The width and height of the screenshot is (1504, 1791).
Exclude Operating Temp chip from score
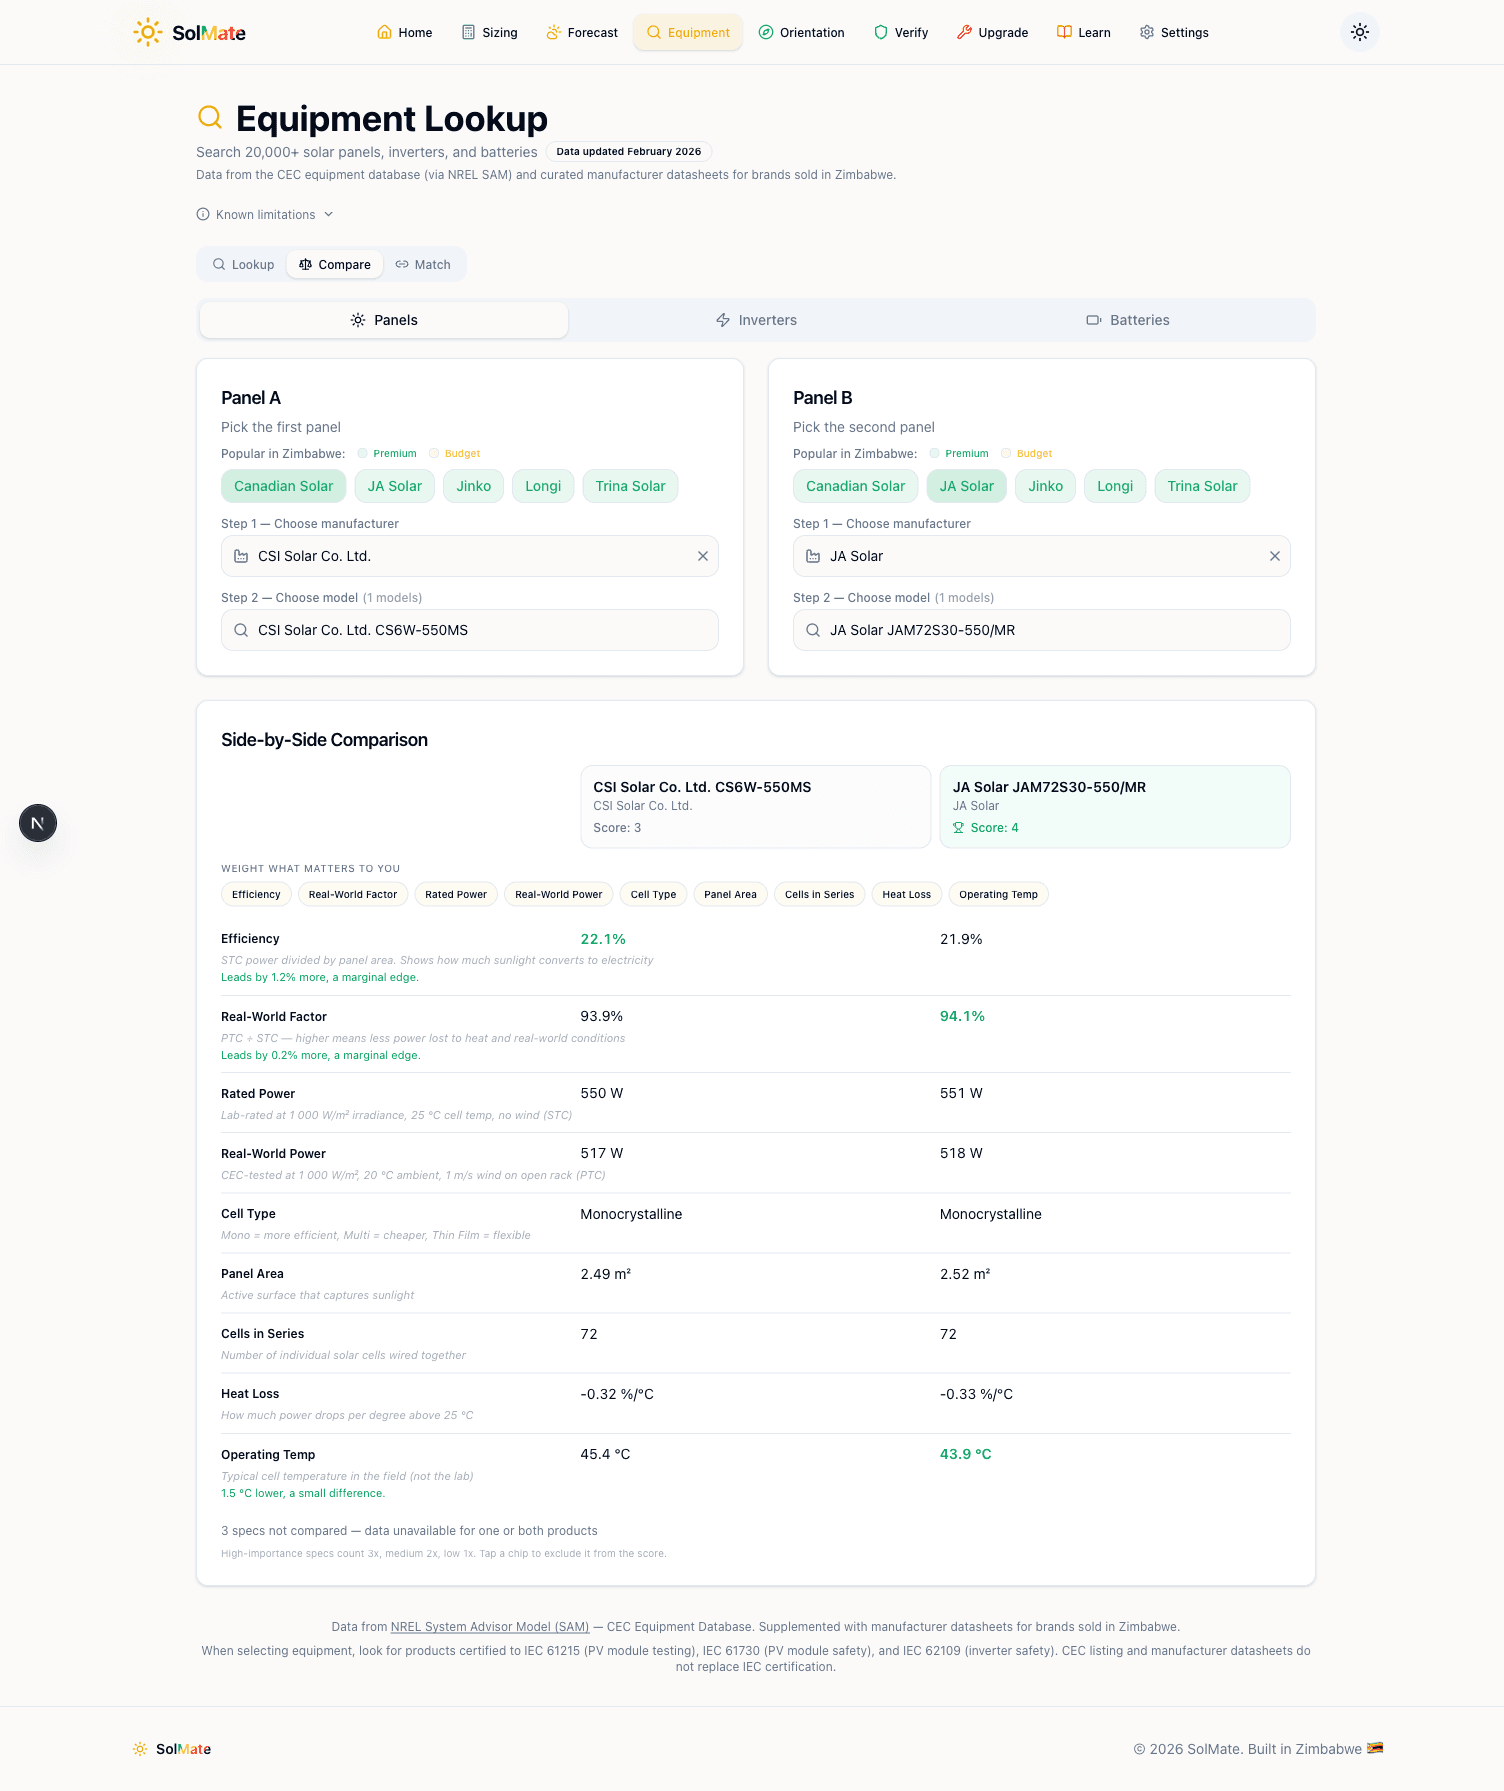(x=998, y=894)
